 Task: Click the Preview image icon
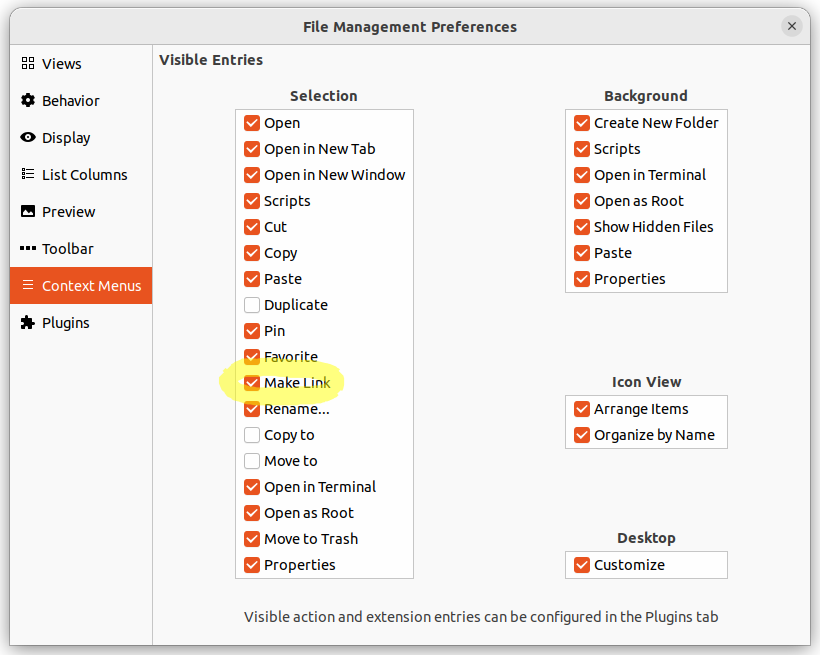pos(28,211)
